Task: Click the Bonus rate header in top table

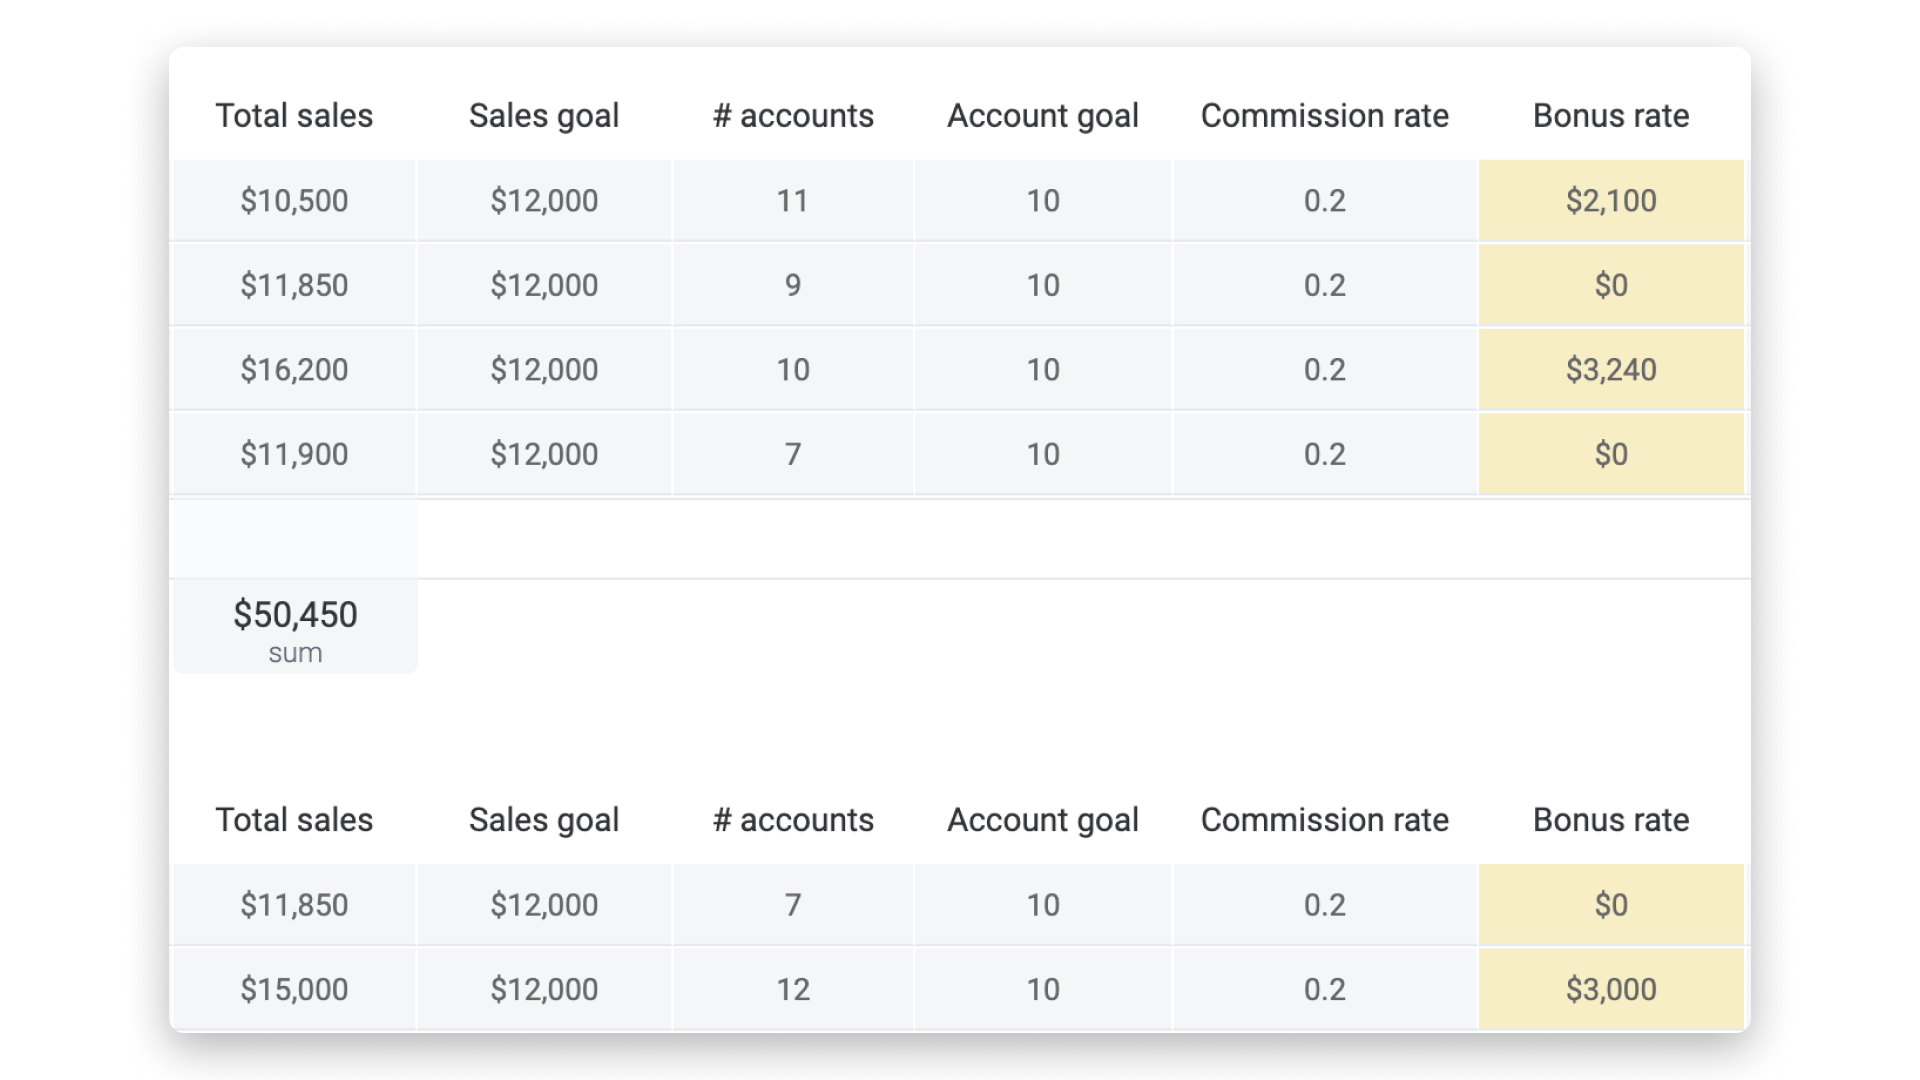Action: click(x=1611, y=116)
